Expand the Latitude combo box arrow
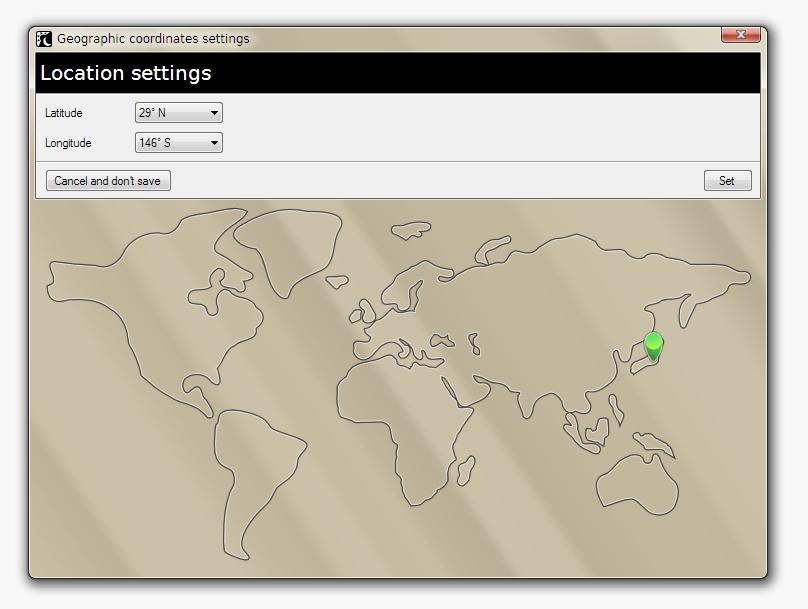The width and height of the screenshot is (808, 609). 214,112
